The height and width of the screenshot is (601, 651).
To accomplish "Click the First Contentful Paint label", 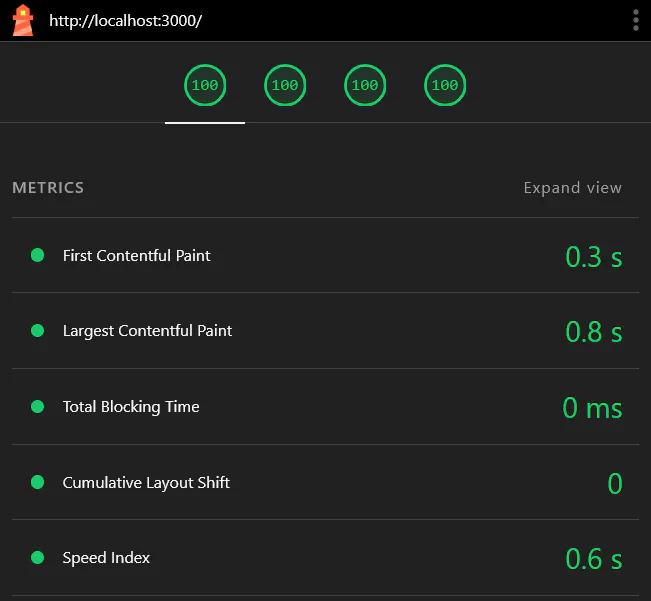I will [x=137, y=256].
